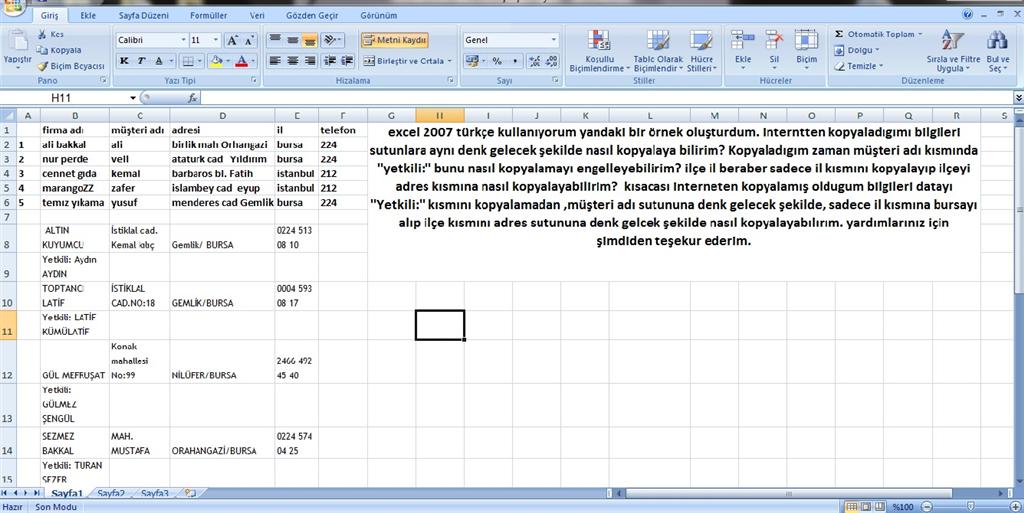Align text left icon

coord(276,61)
